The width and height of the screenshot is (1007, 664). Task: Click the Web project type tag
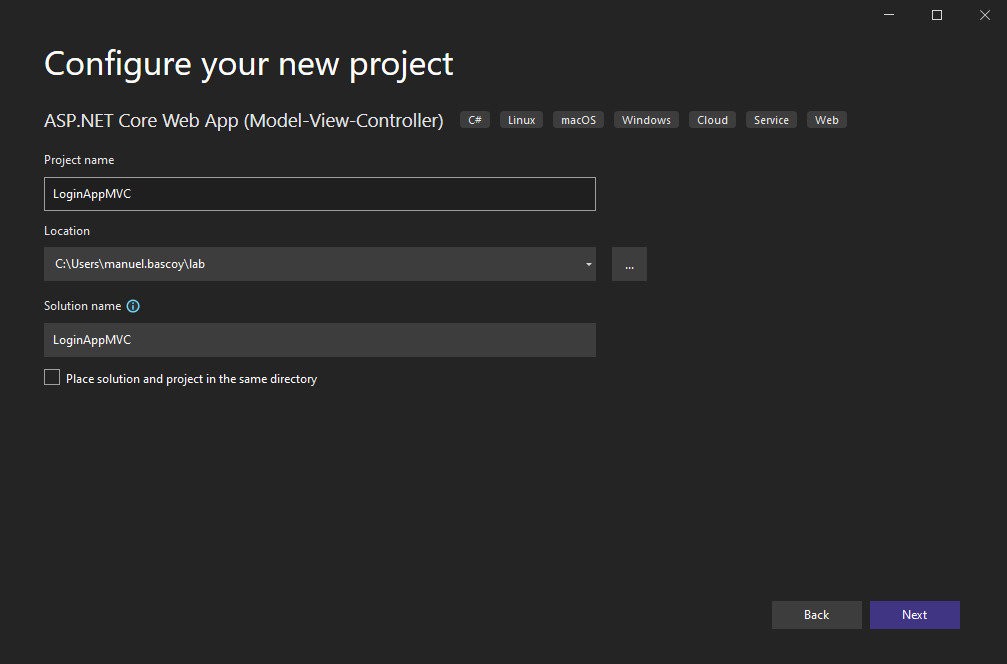(x=826, y=120)
